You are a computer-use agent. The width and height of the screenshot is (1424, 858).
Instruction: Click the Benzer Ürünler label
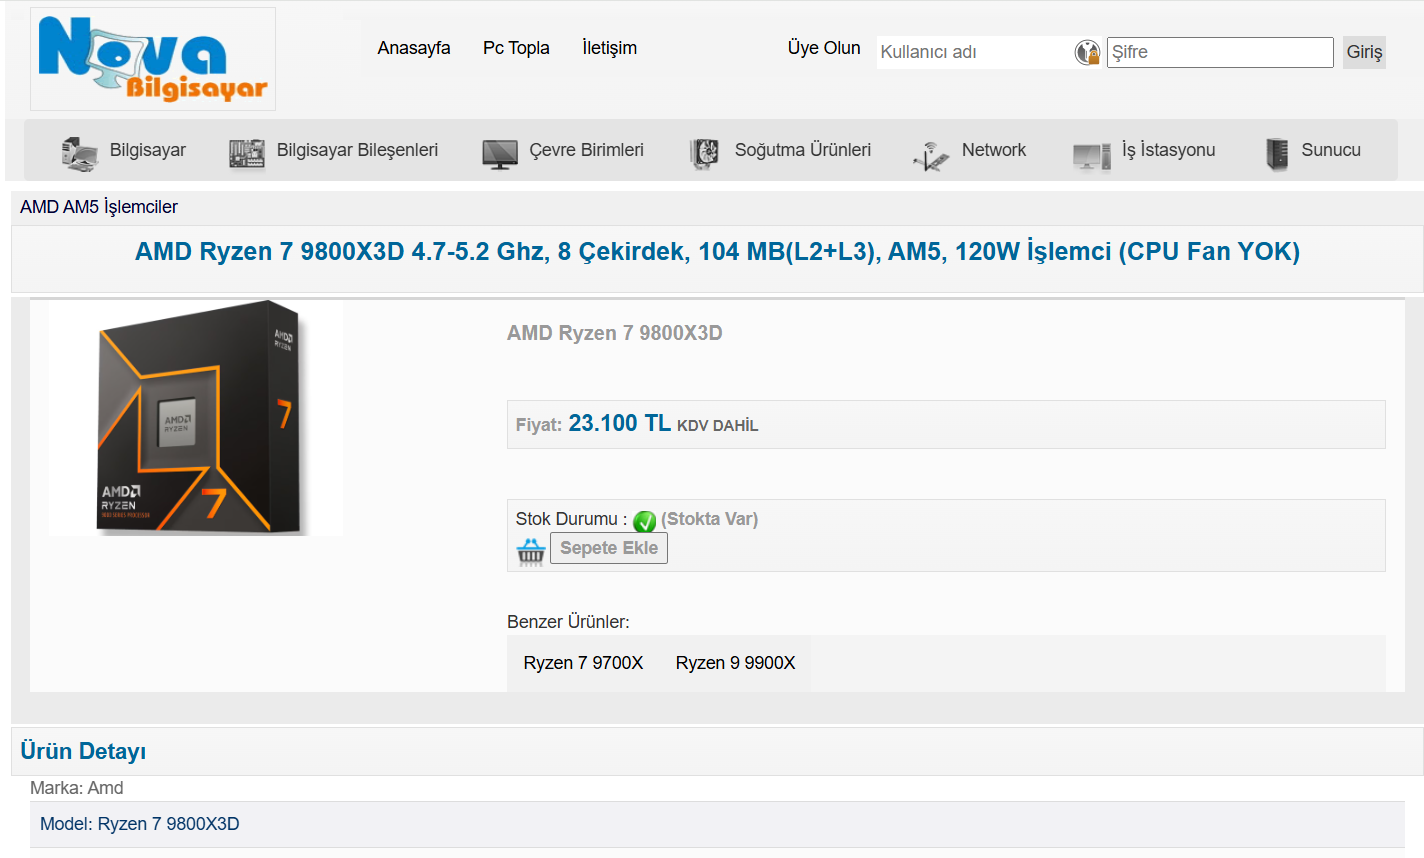[568, 622]
